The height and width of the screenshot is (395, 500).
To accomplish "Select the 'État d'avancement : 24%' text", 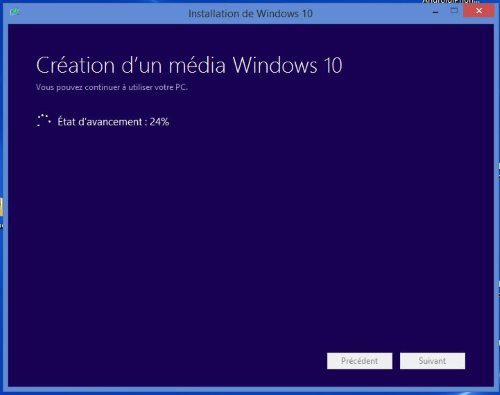I will coord(113,122).
